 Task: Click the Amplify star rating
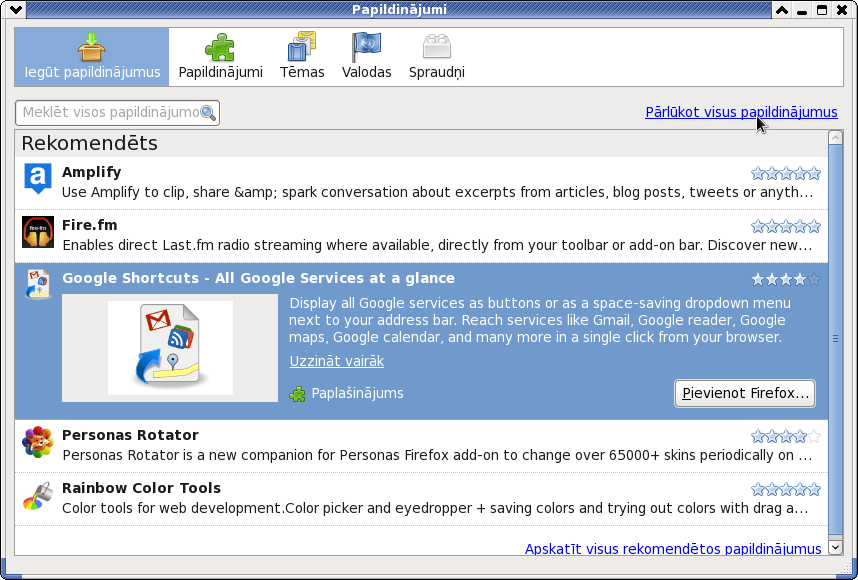[786, 173]
